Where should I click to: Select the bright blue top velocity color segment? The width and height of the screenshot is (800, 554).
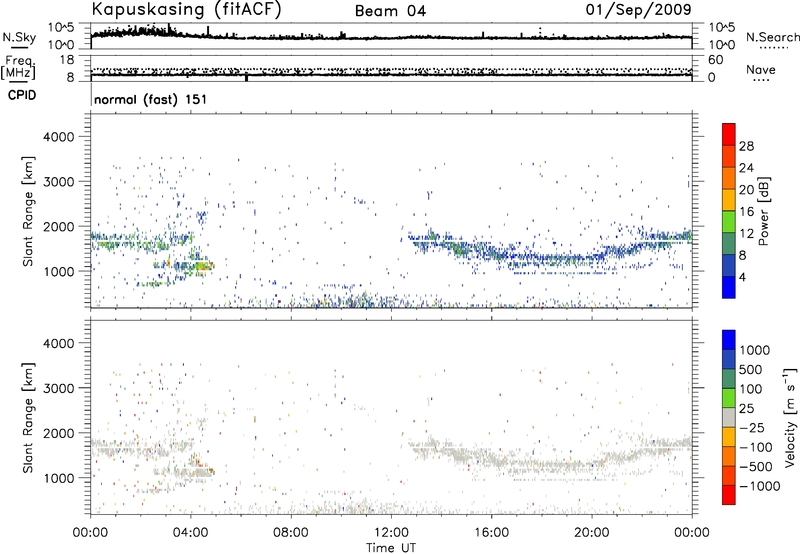(729, 340)
